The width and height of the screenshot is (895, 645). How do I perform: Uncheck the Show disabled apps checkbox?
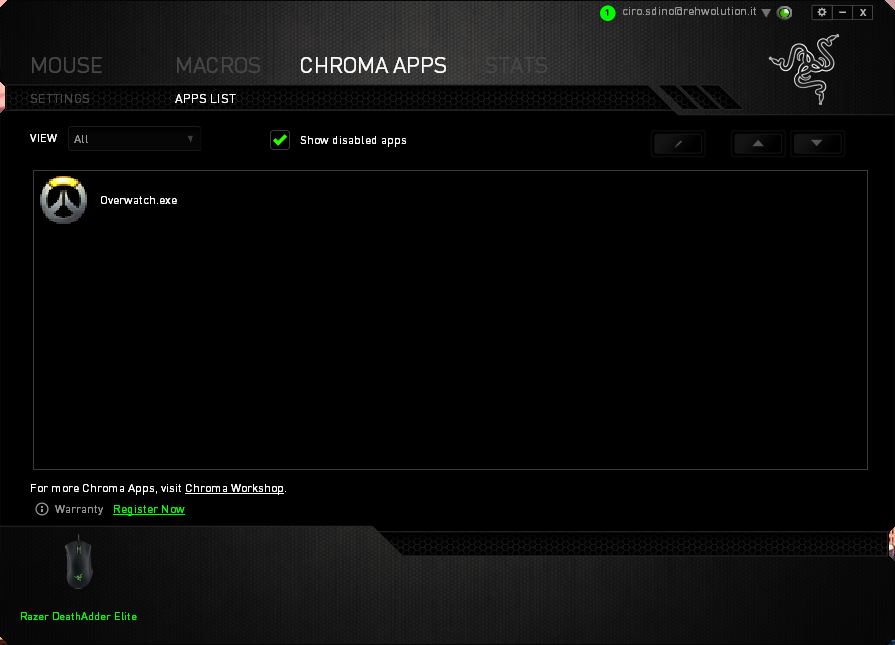pos(280,140)
